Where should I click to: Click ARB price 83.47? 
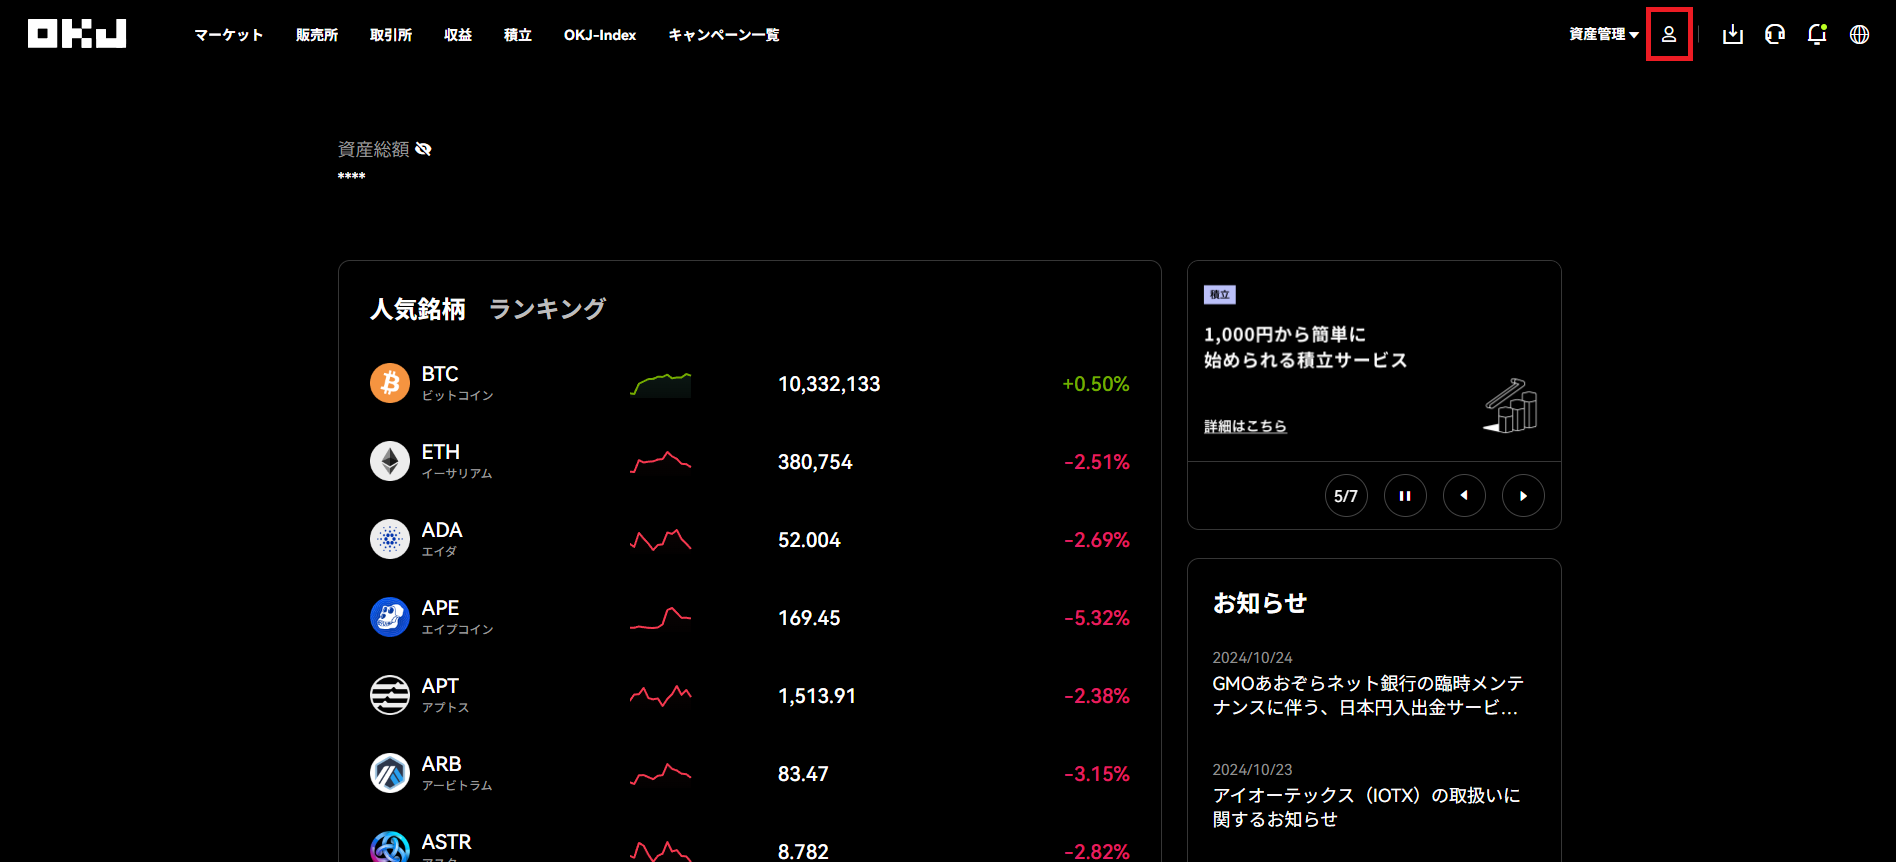click(803, 774)
